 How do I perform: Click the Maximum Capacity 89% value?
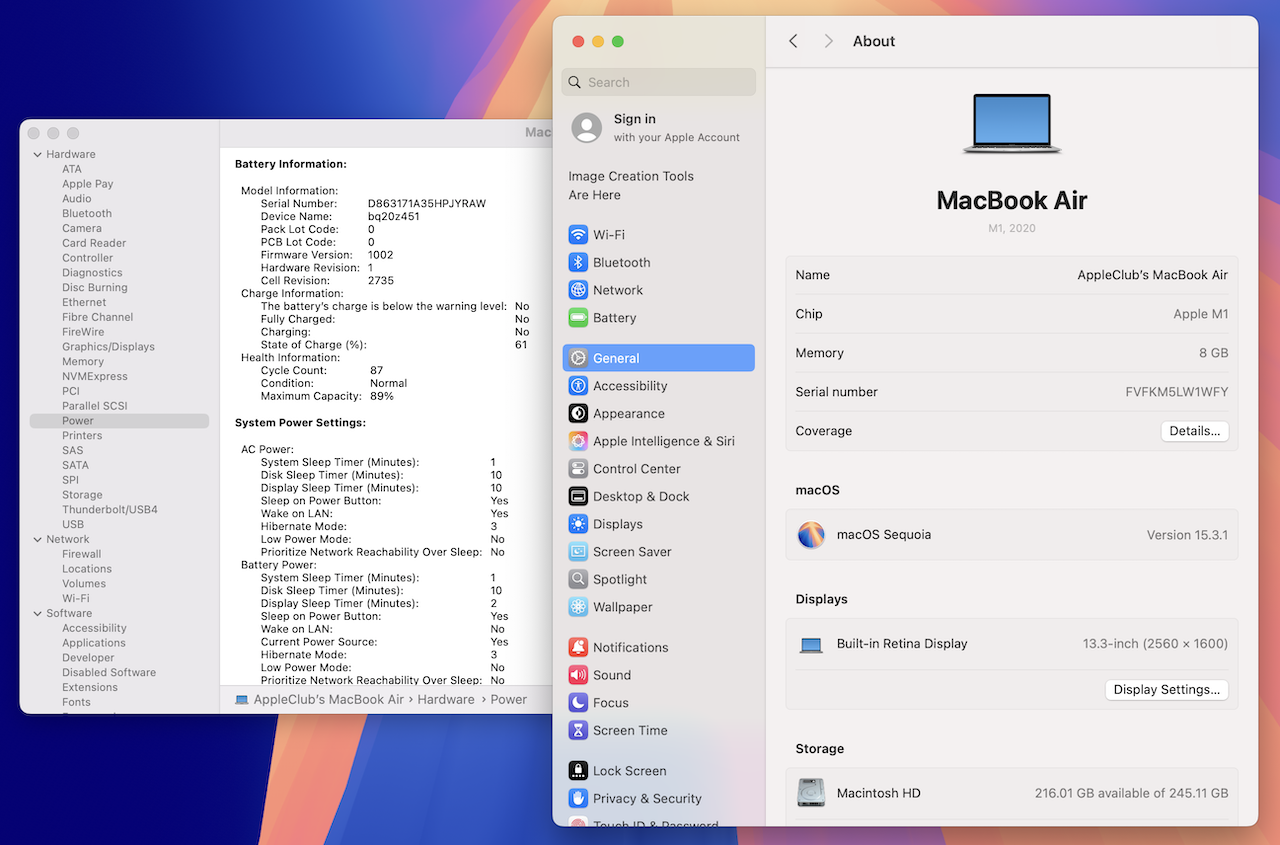coord(381,396)
